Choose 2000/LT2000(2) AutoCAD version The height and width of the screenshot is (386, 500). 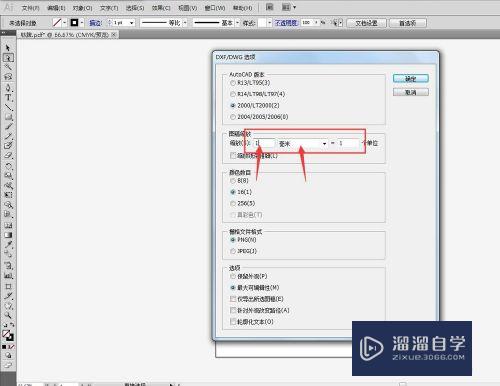click(255, 105)
